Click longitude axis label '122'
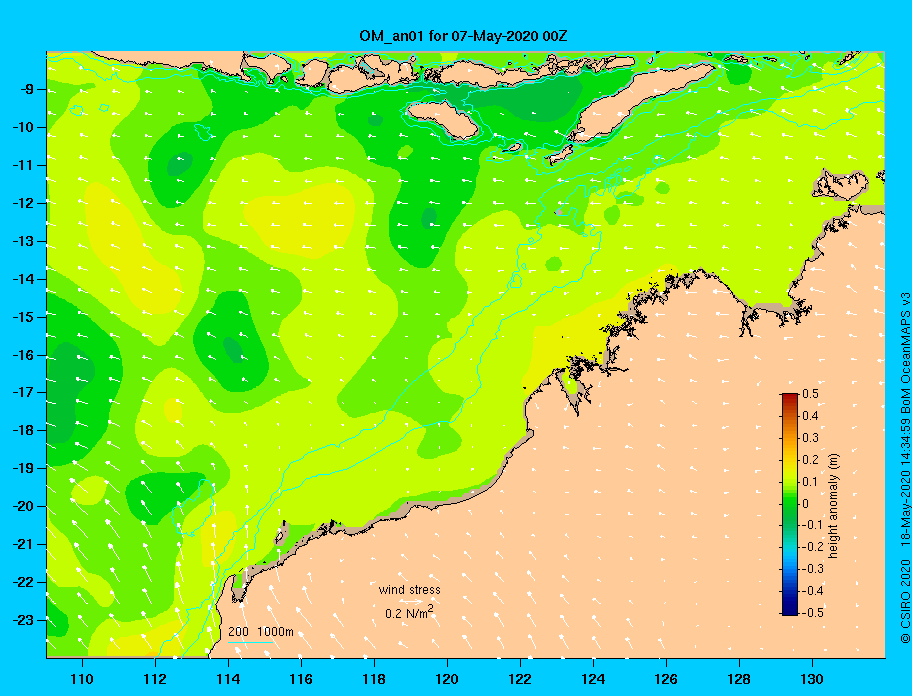 pyautogui.click(x=520, y=679)
